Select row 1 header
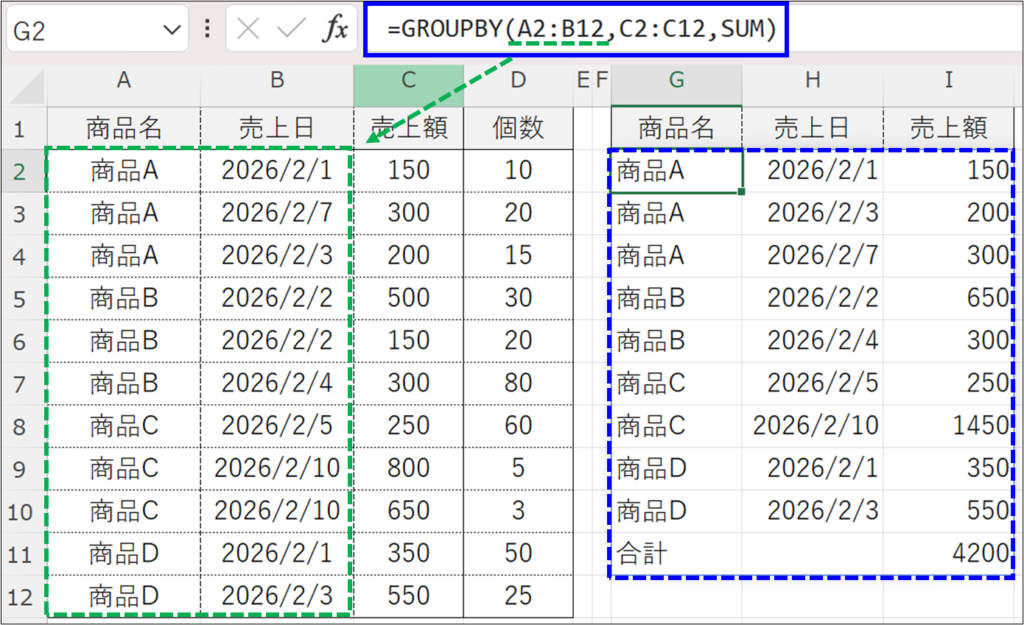Screen dimensions: 1024x625 23,128
